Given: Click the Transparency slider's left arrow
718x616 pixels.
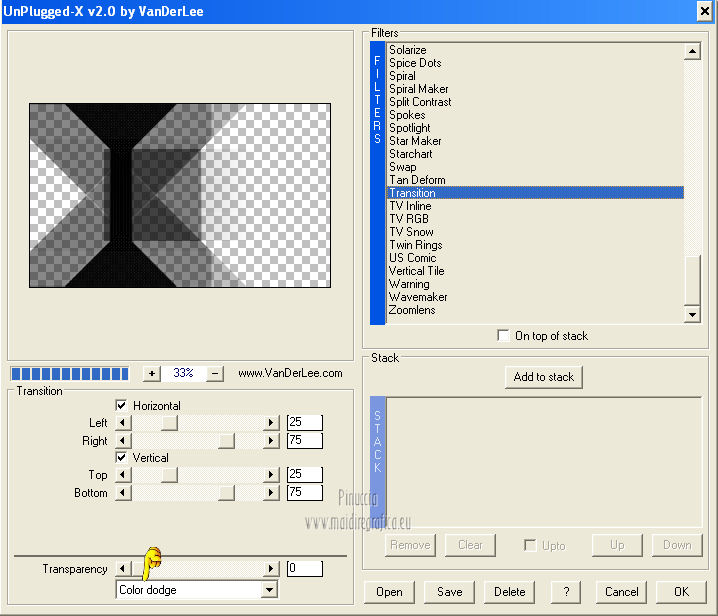Looking at the screenshot, I should tap(123, 569).
